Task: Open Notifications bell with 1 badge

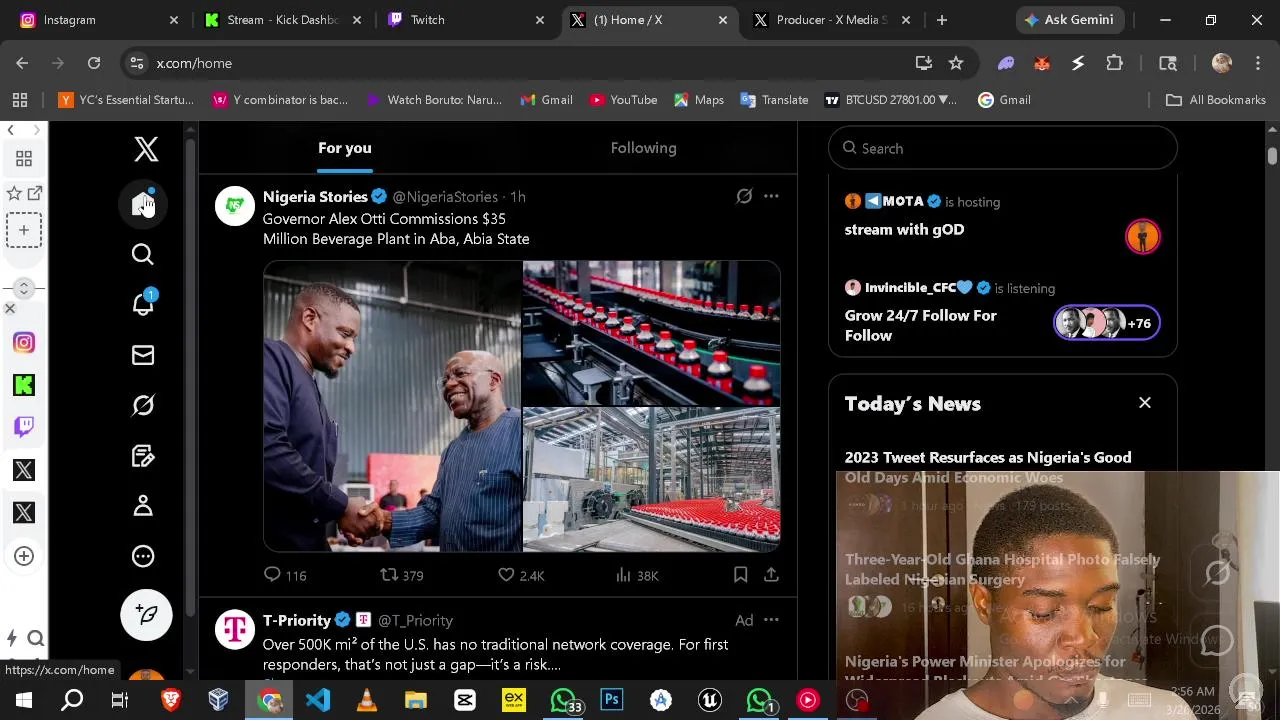Action: point(143,304)
